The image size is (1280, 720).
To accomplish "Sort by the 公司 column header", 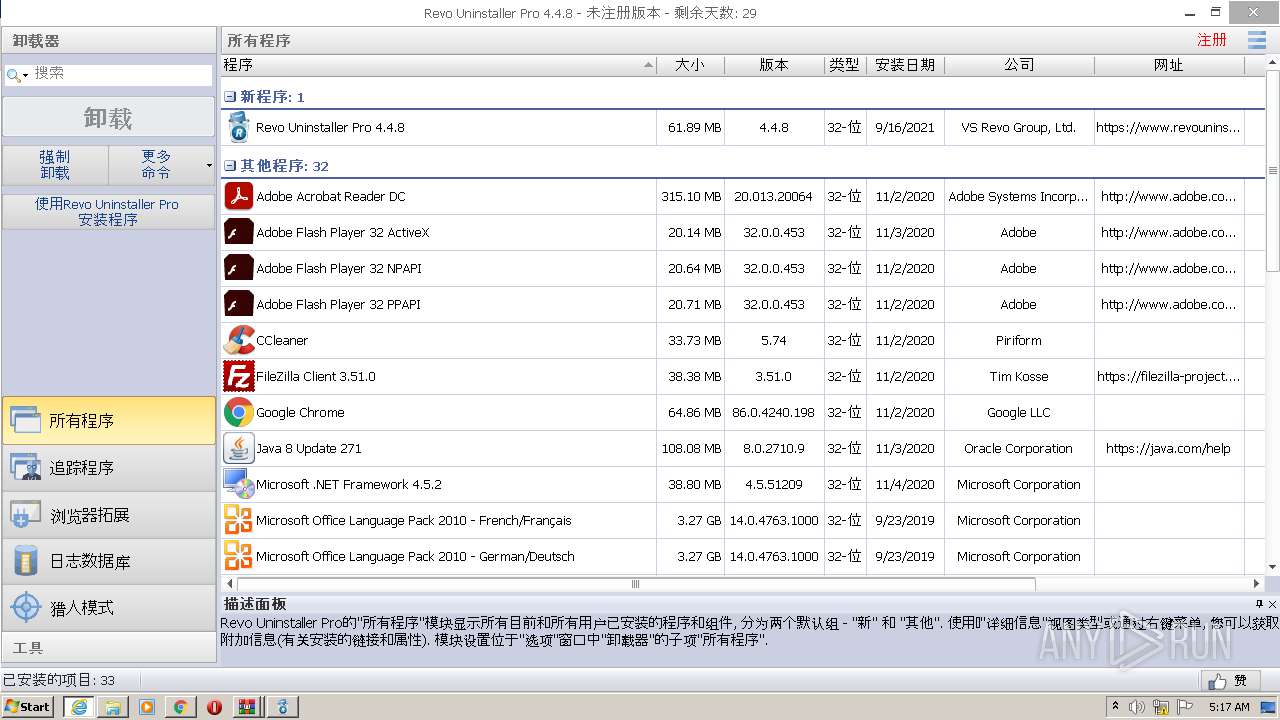I will click(x=1019, y=65).
